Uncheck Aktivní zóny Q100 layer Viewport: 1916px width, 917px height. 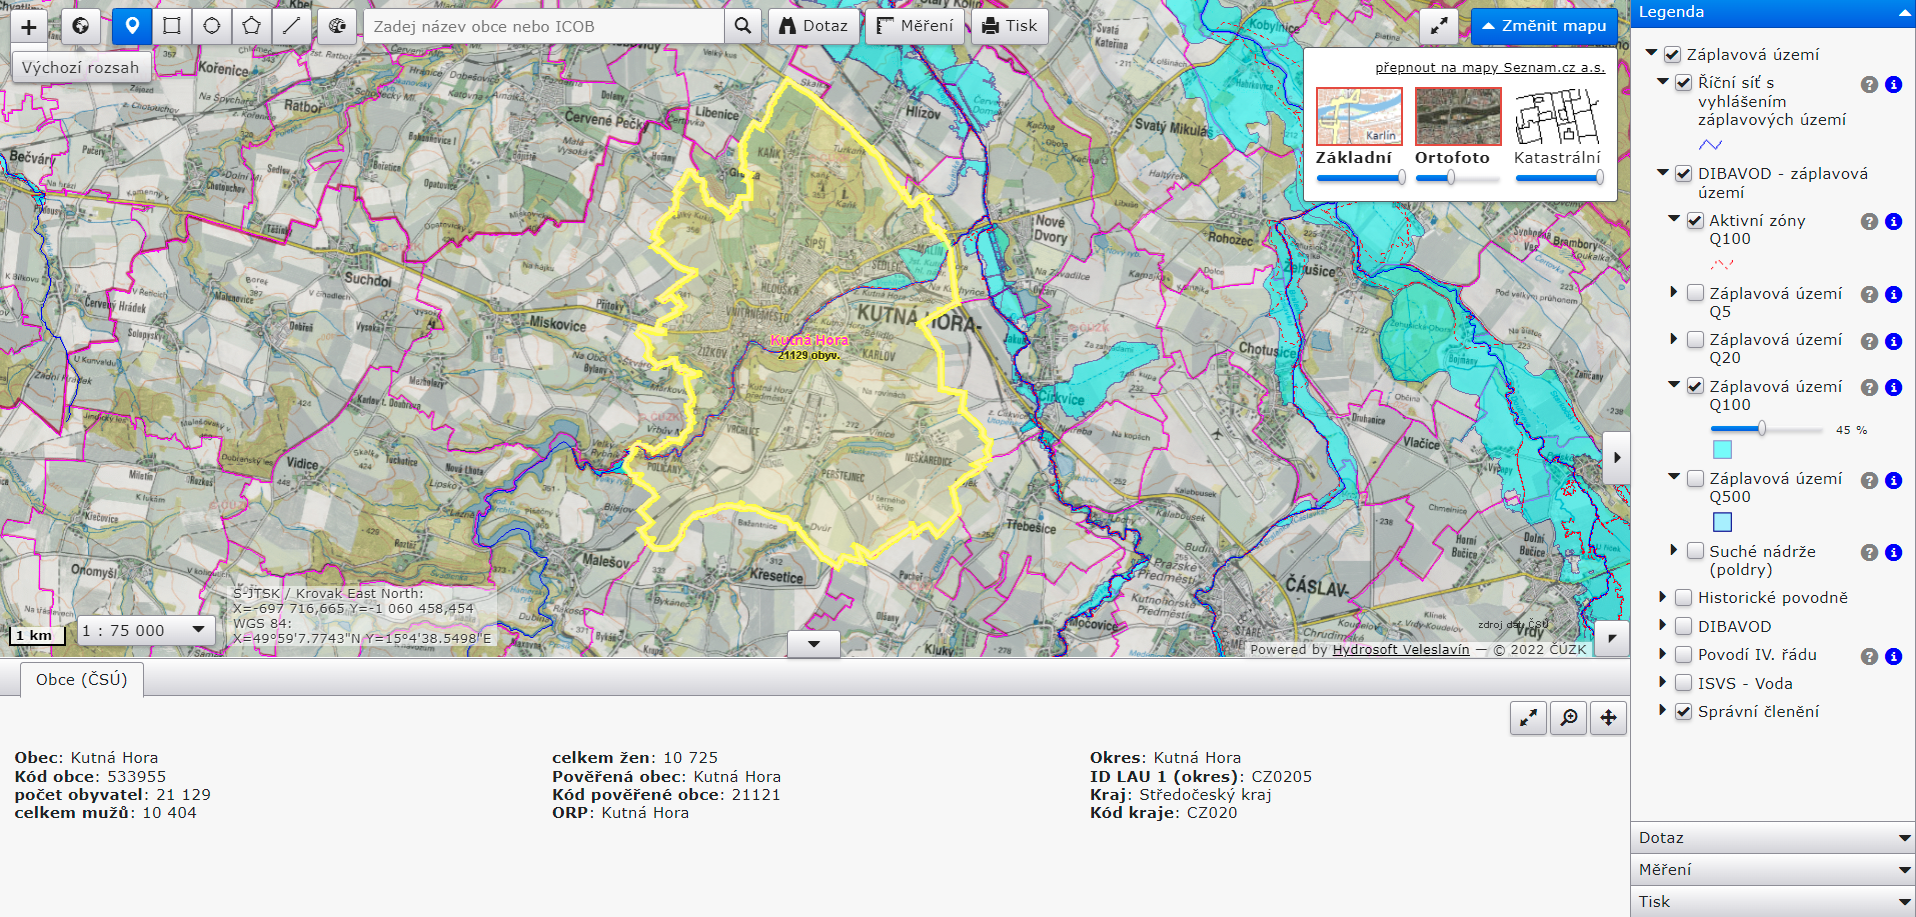point(1695,221)
